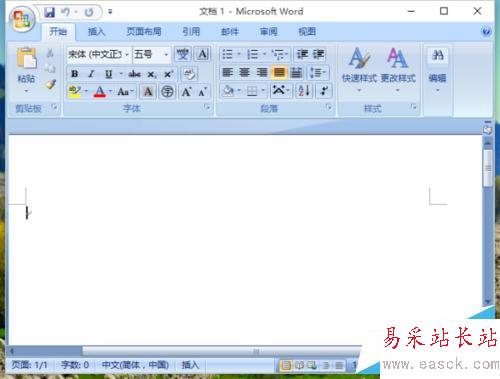Increase paragraph indent
This screenshot has height=379, width=500.
318,54
